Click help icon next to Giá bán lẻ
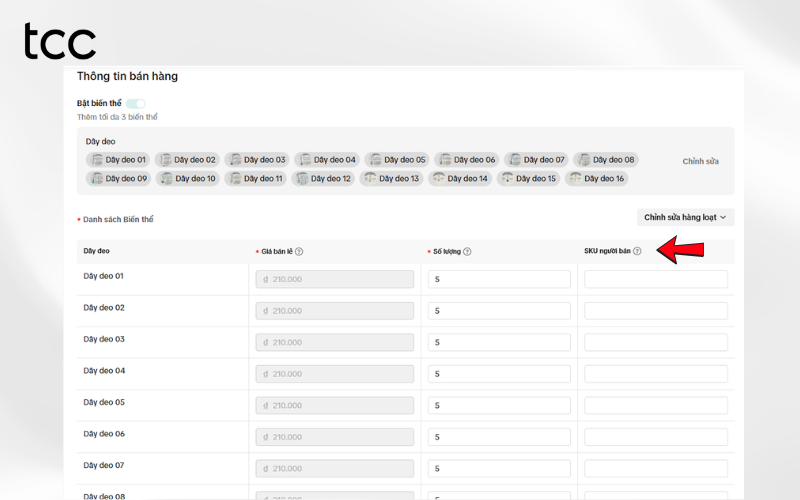Viewport: 800px width, 500px height. [x=299, y=252]
